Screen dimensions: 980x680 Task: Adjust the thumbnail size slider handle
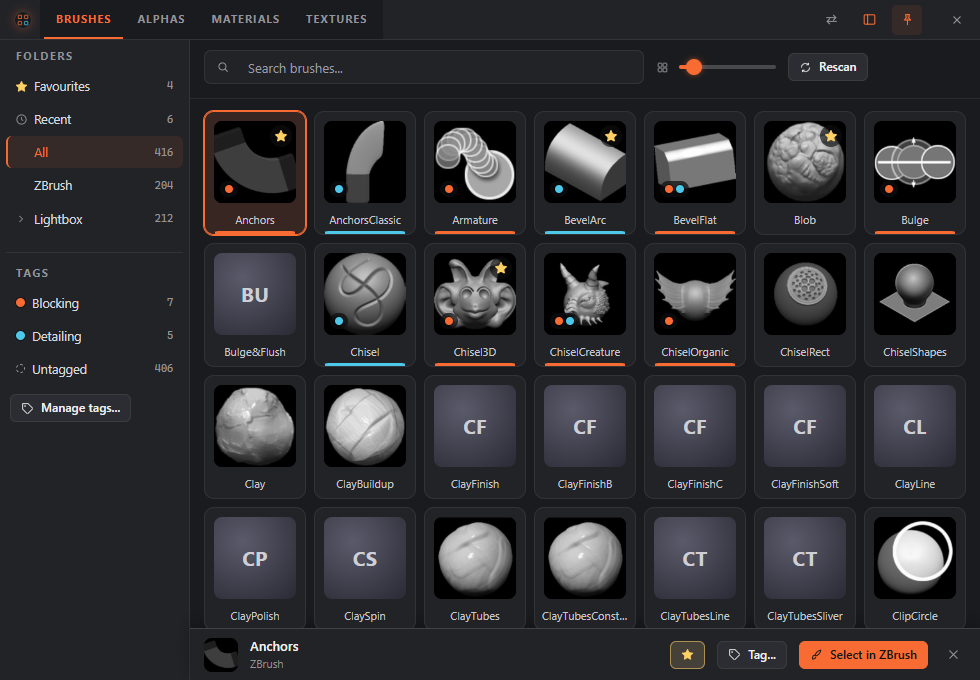point(694,67)
